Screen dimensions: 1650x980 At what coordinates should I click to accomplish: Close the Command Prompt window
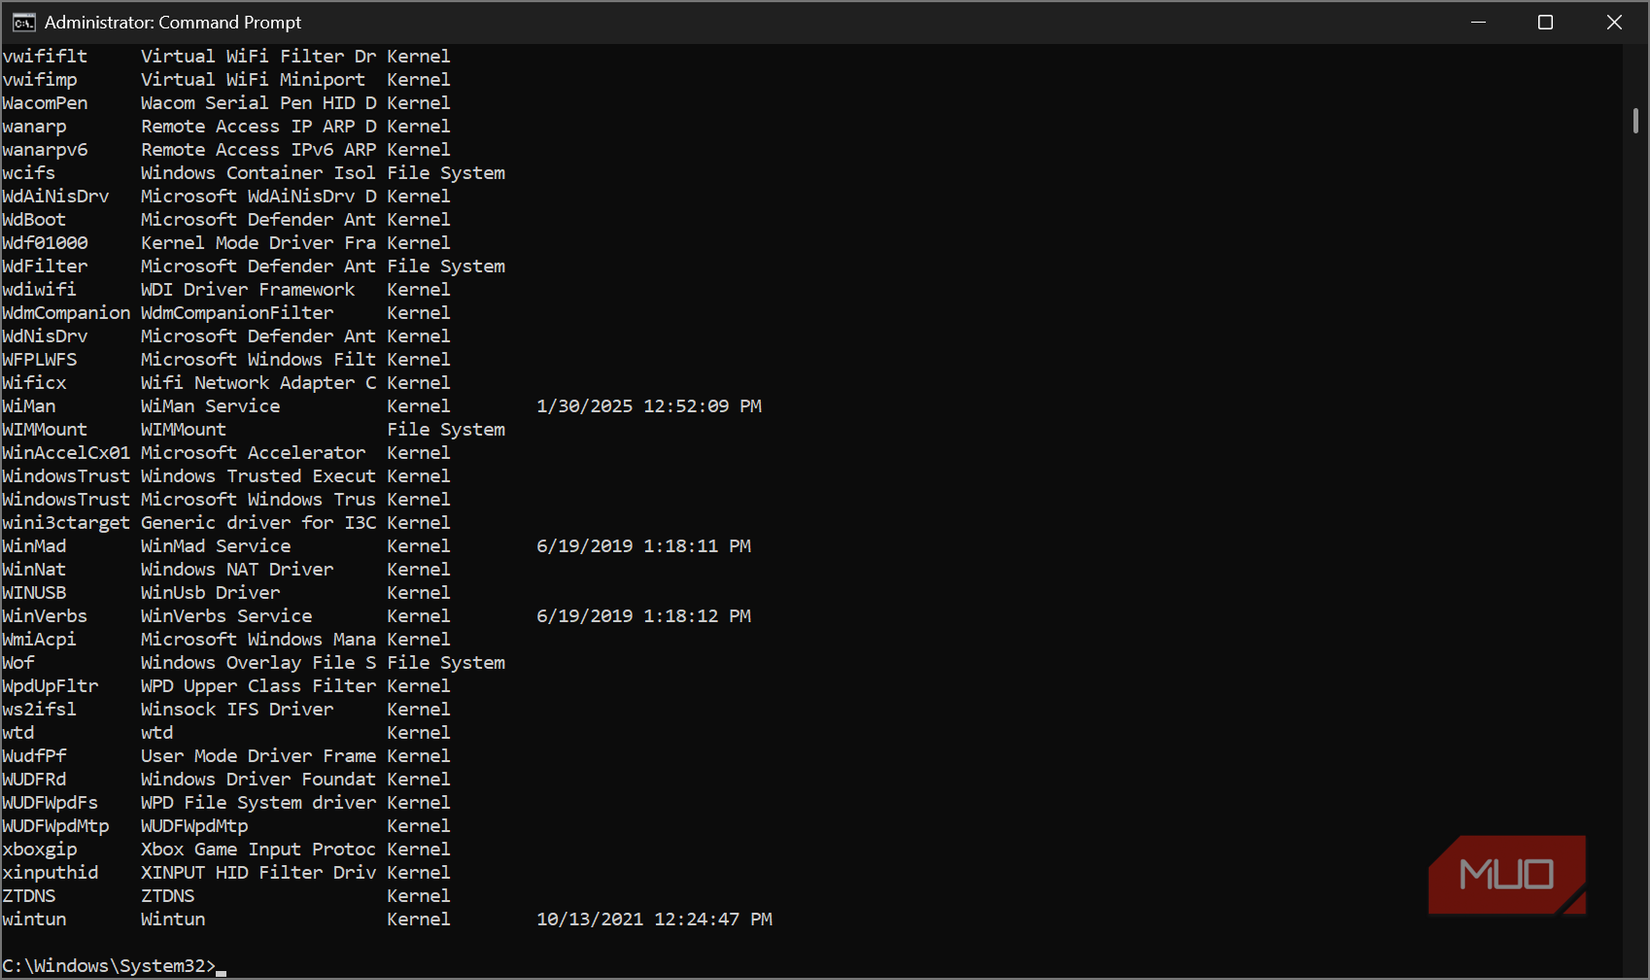coord(1614,22)
